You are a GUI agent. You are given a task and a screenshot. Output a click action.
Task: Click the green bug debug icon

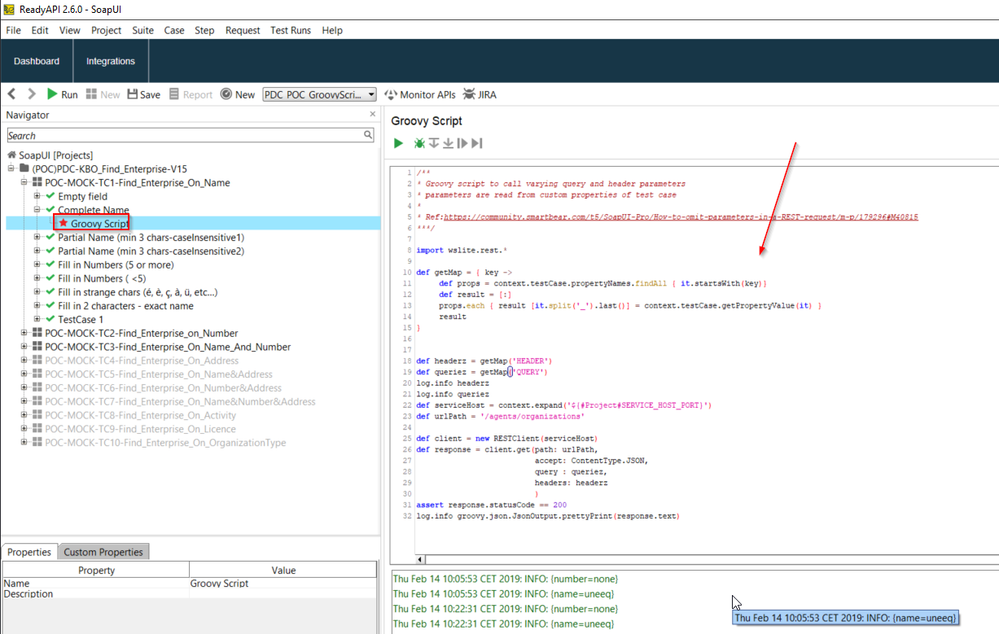pyautogui.click(x=420, y=144)
